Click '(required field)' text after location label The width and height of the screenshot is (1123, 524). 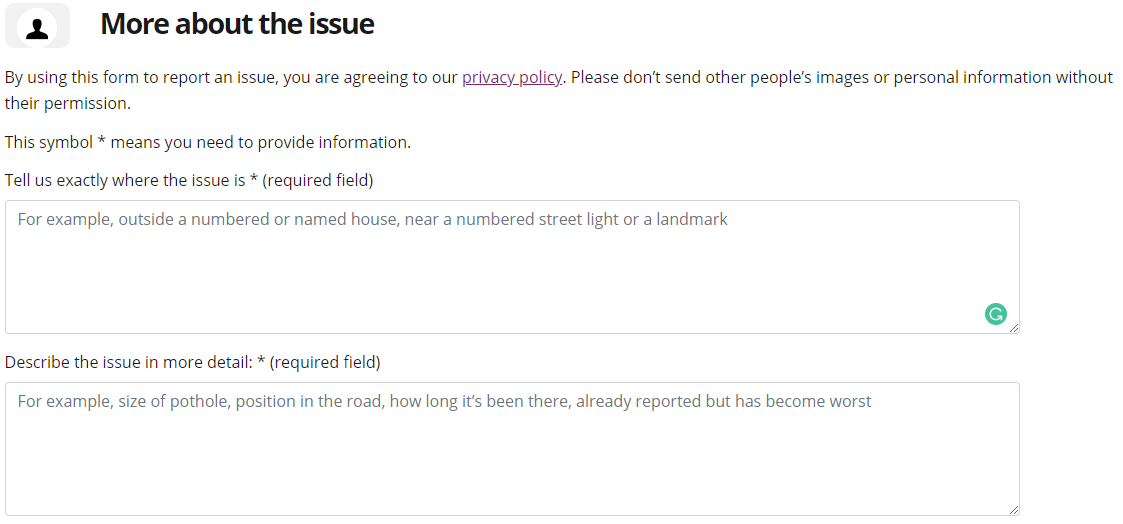click(x=318, y=180)
